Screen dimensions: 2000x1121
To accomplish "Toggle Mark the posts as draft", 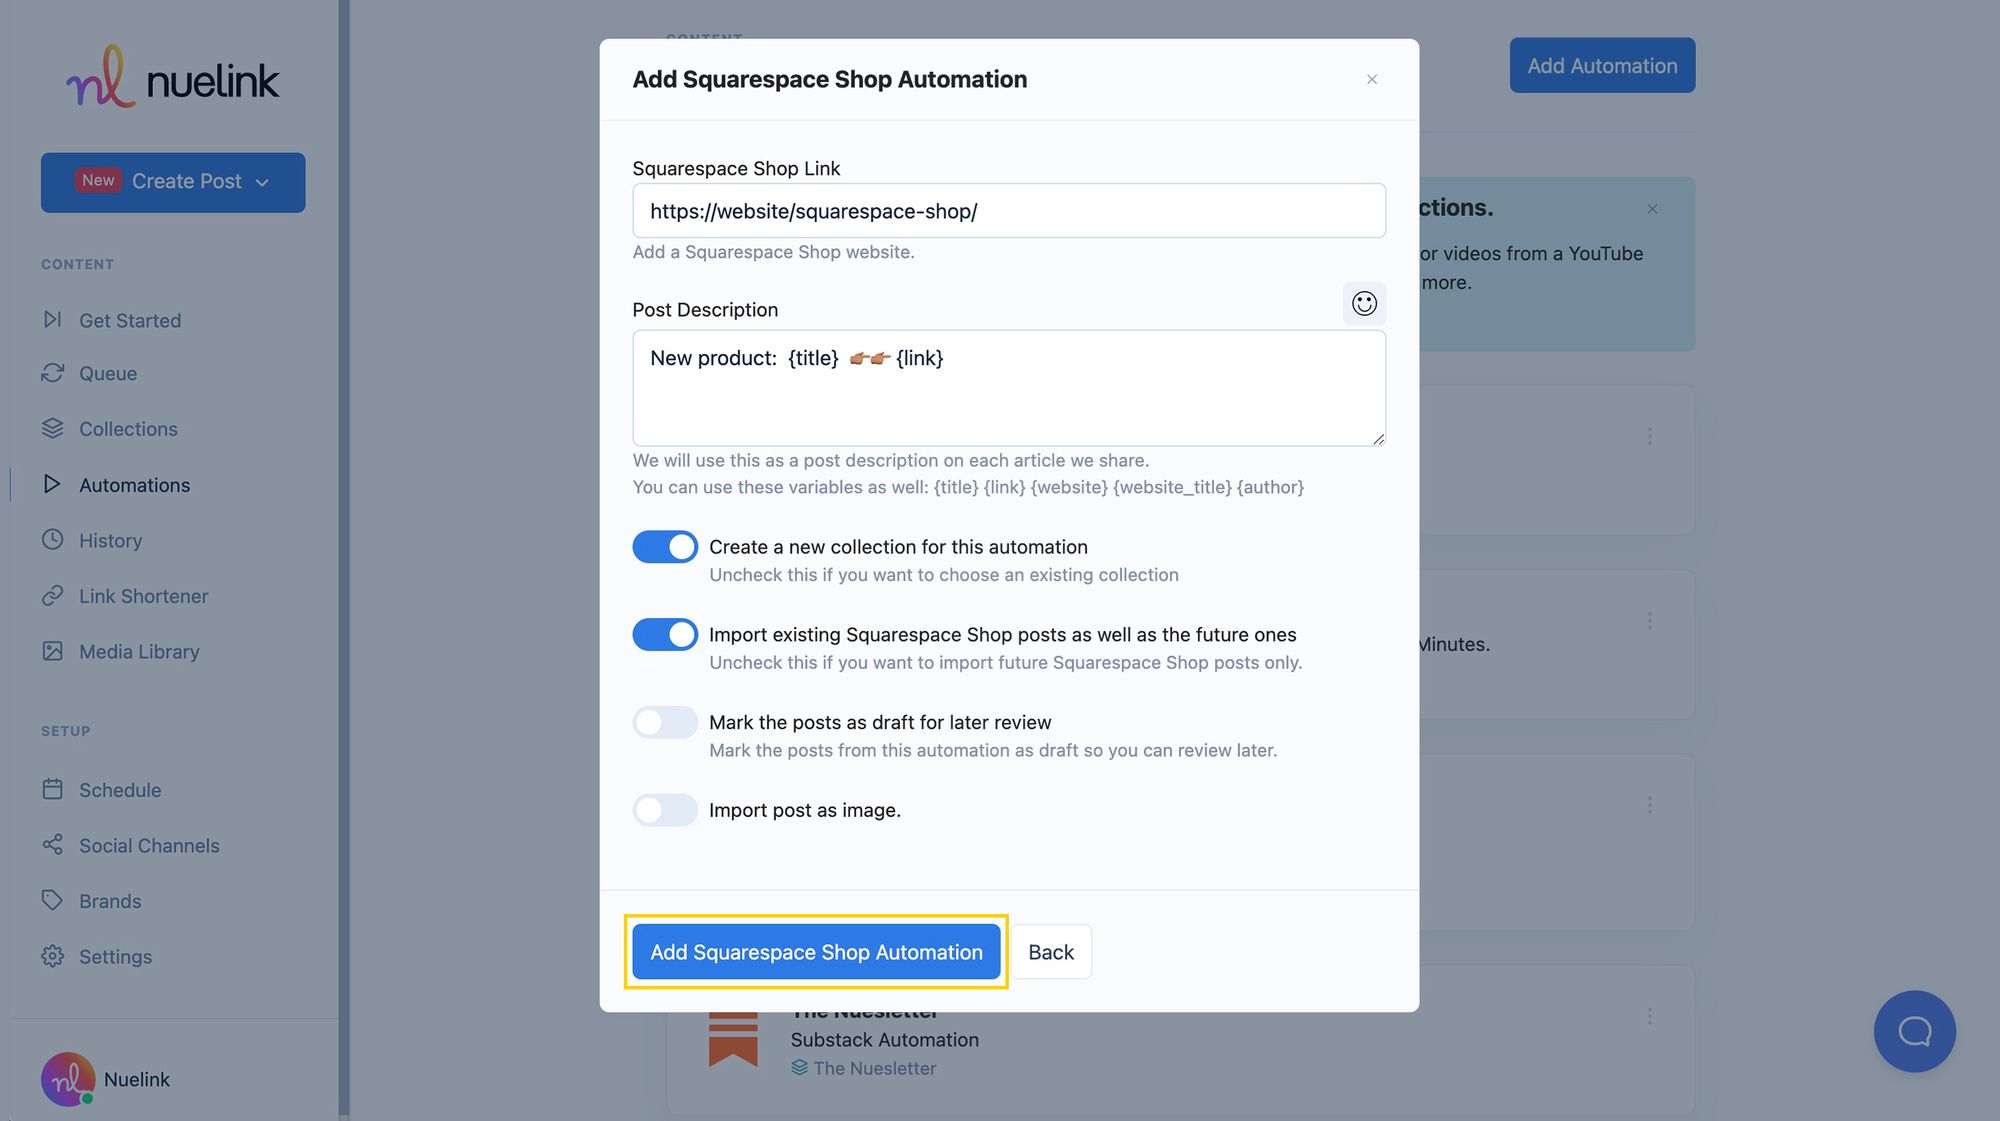I will click(665, 721).
